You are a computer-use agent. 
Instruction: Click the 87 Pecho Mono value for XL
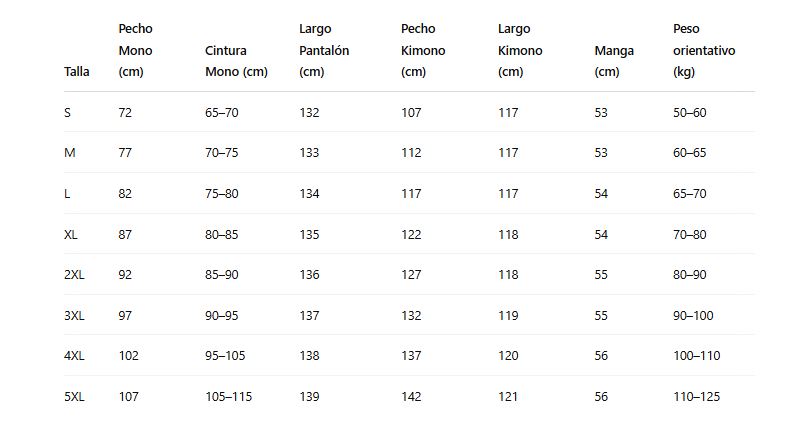tap(125, 235)
